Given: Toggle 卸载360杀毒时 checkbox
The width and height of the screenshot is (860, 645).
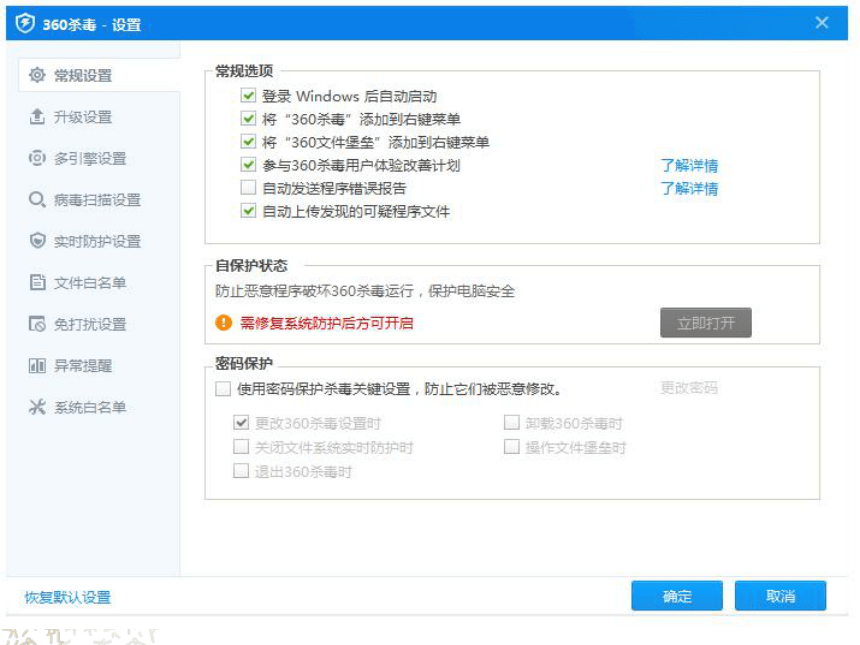Looking at the screenshot, I should click(x=511, y=422).
